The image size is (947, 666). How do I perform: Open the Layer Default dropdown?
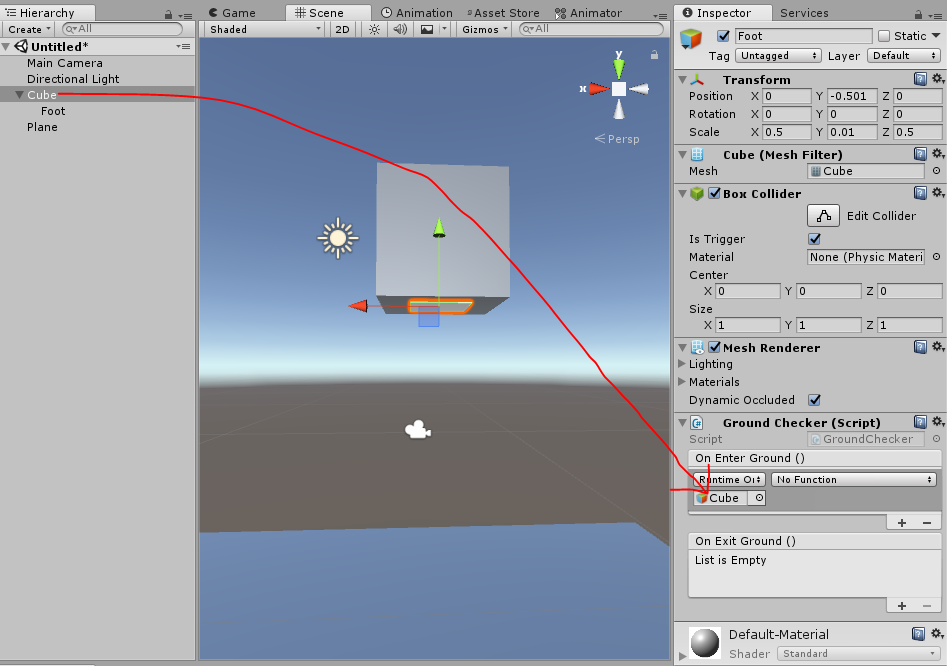coord(904,56)
